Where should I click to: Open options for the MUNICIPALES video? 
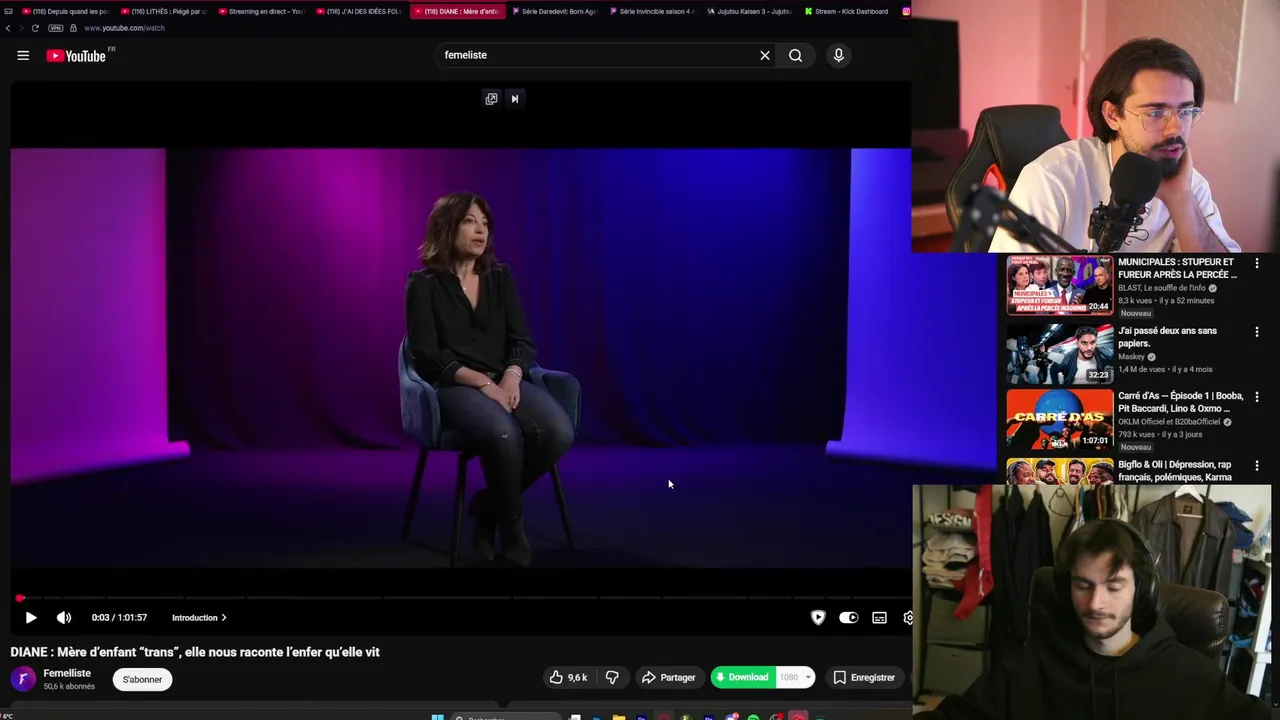pos(1257,263)
